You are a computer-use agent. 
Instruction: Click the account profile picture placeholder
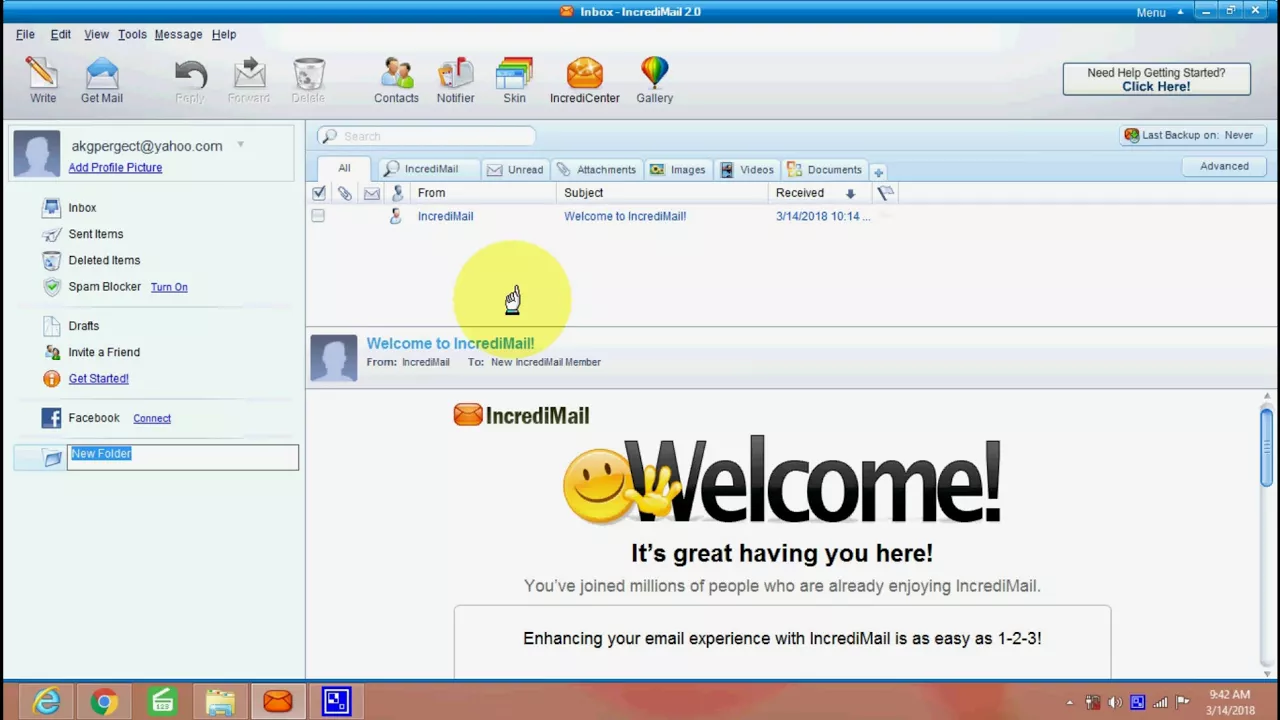coord(36,153)
